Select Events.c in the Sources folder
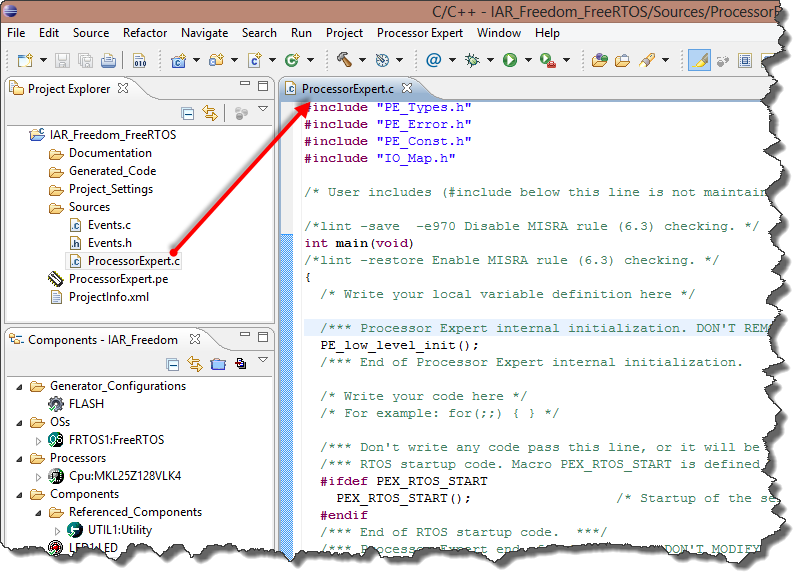The image size is (808, 586). [108, 225]
